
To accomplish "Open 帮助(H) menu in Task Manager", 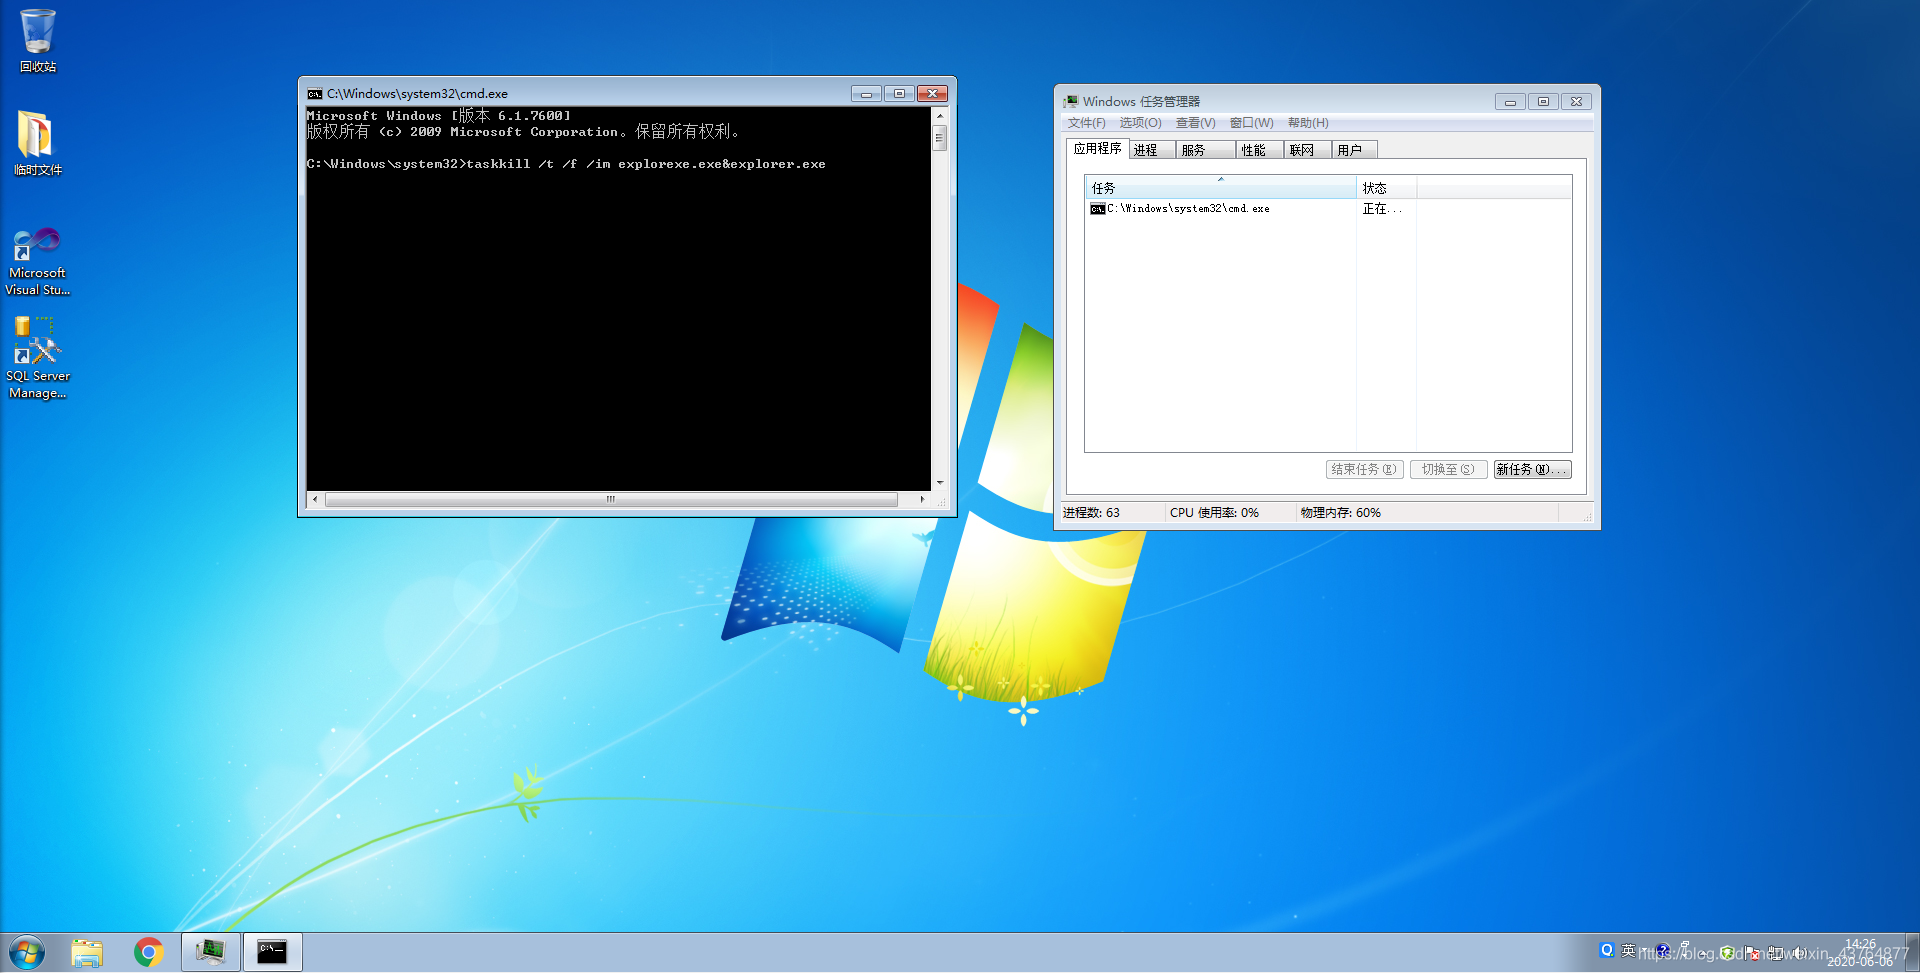I will coord(1308,123).
